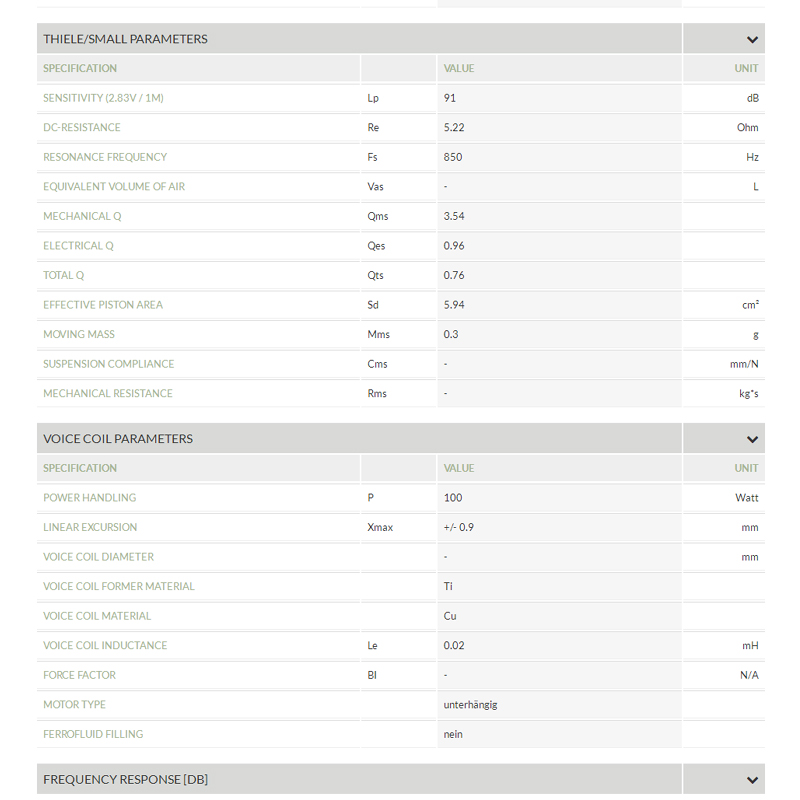800x800 pixels.
Task: Click the Ferrofluid Filling value nein
Action: point(453,734)
